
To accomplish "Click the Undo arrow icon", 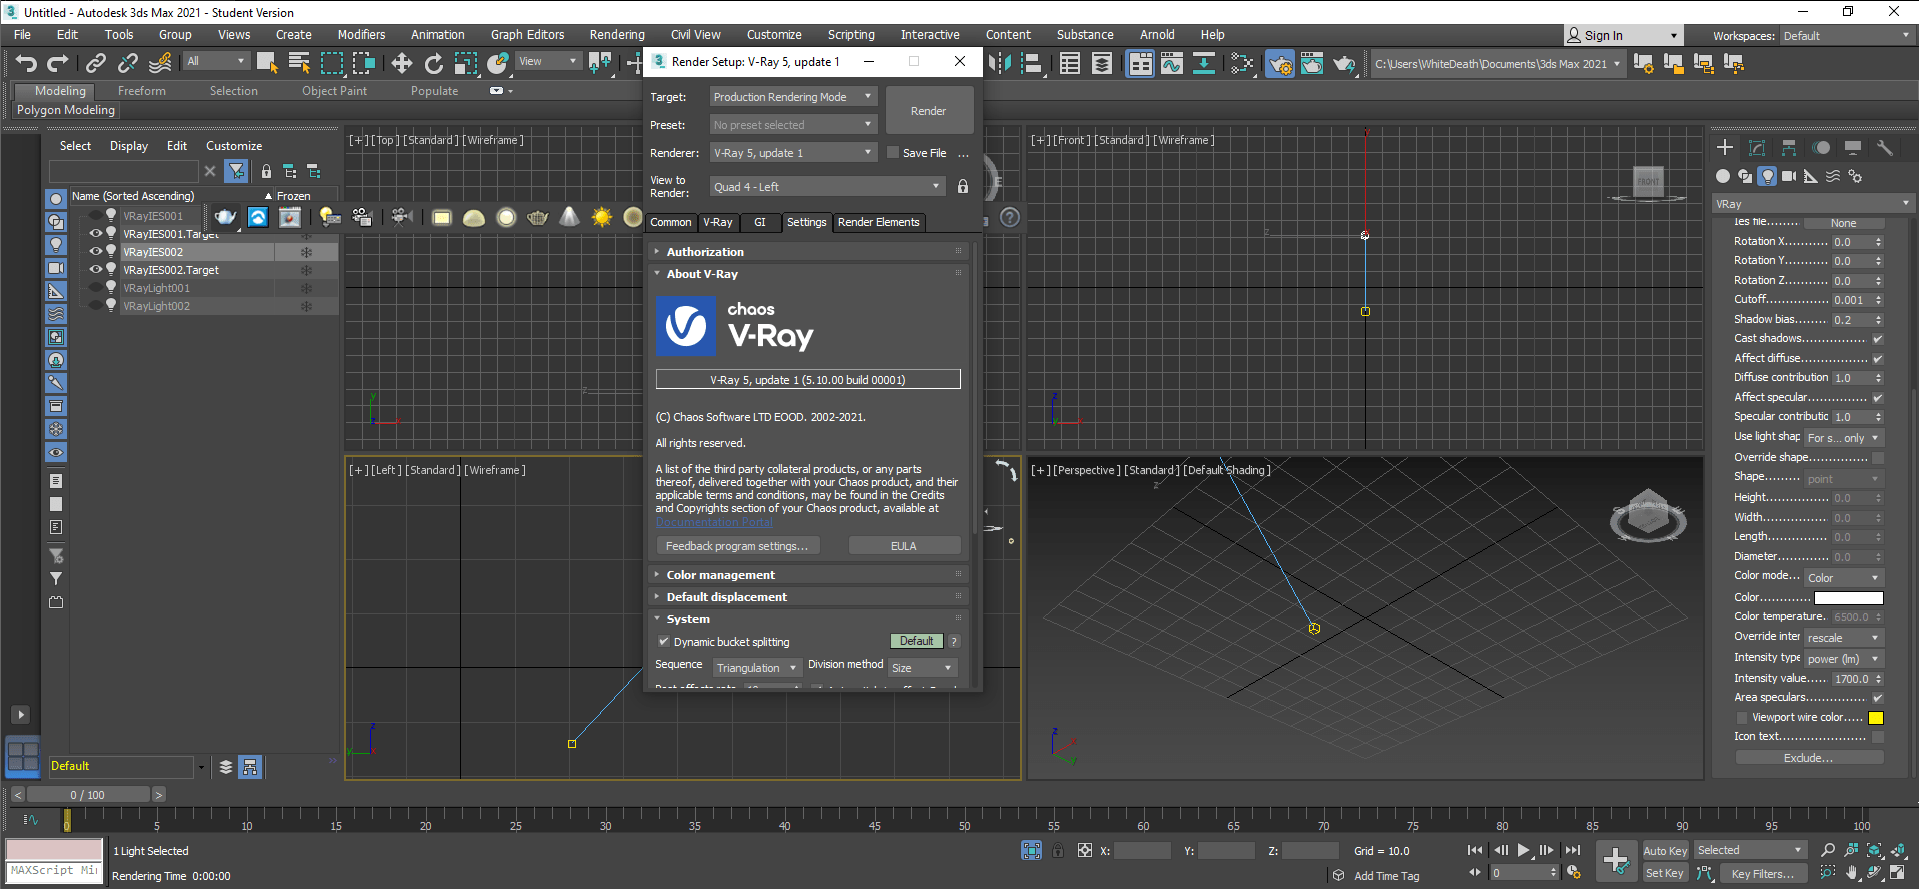I will 26,63.
